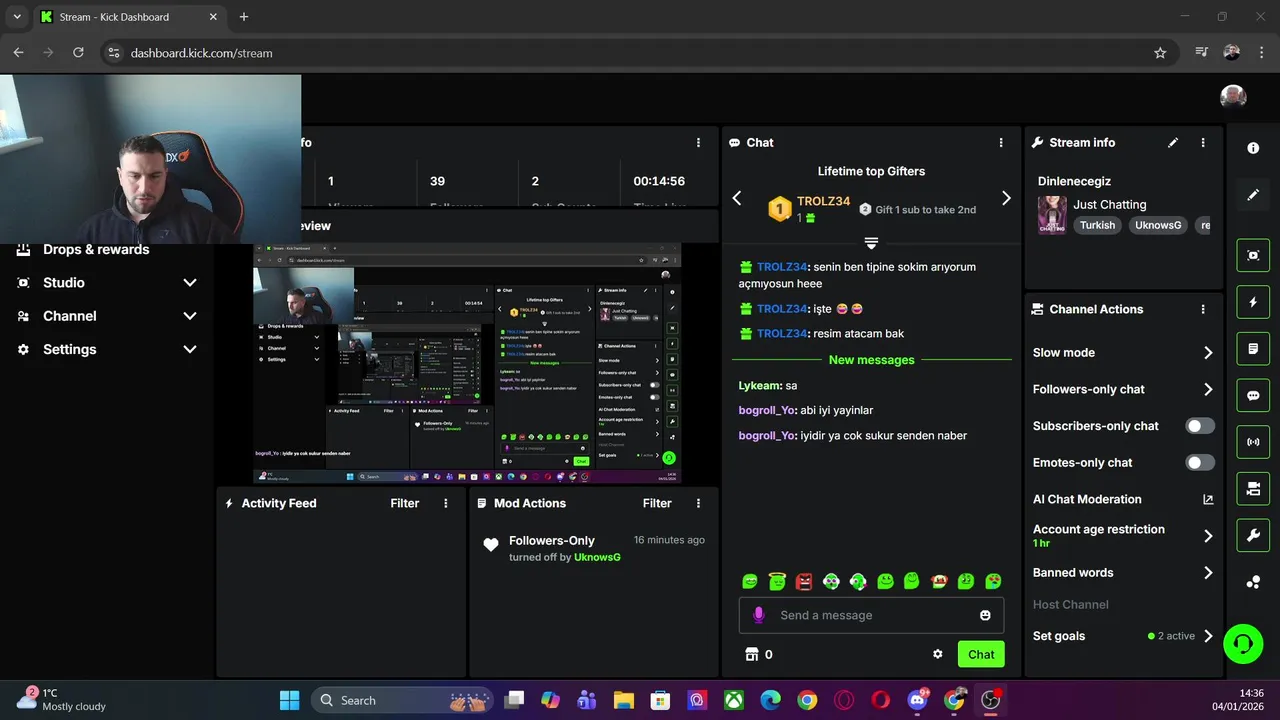Viewport: 1280px width, 720px height.
Task: Open Followers-only chat options chevron
Action: (1208, 390)
